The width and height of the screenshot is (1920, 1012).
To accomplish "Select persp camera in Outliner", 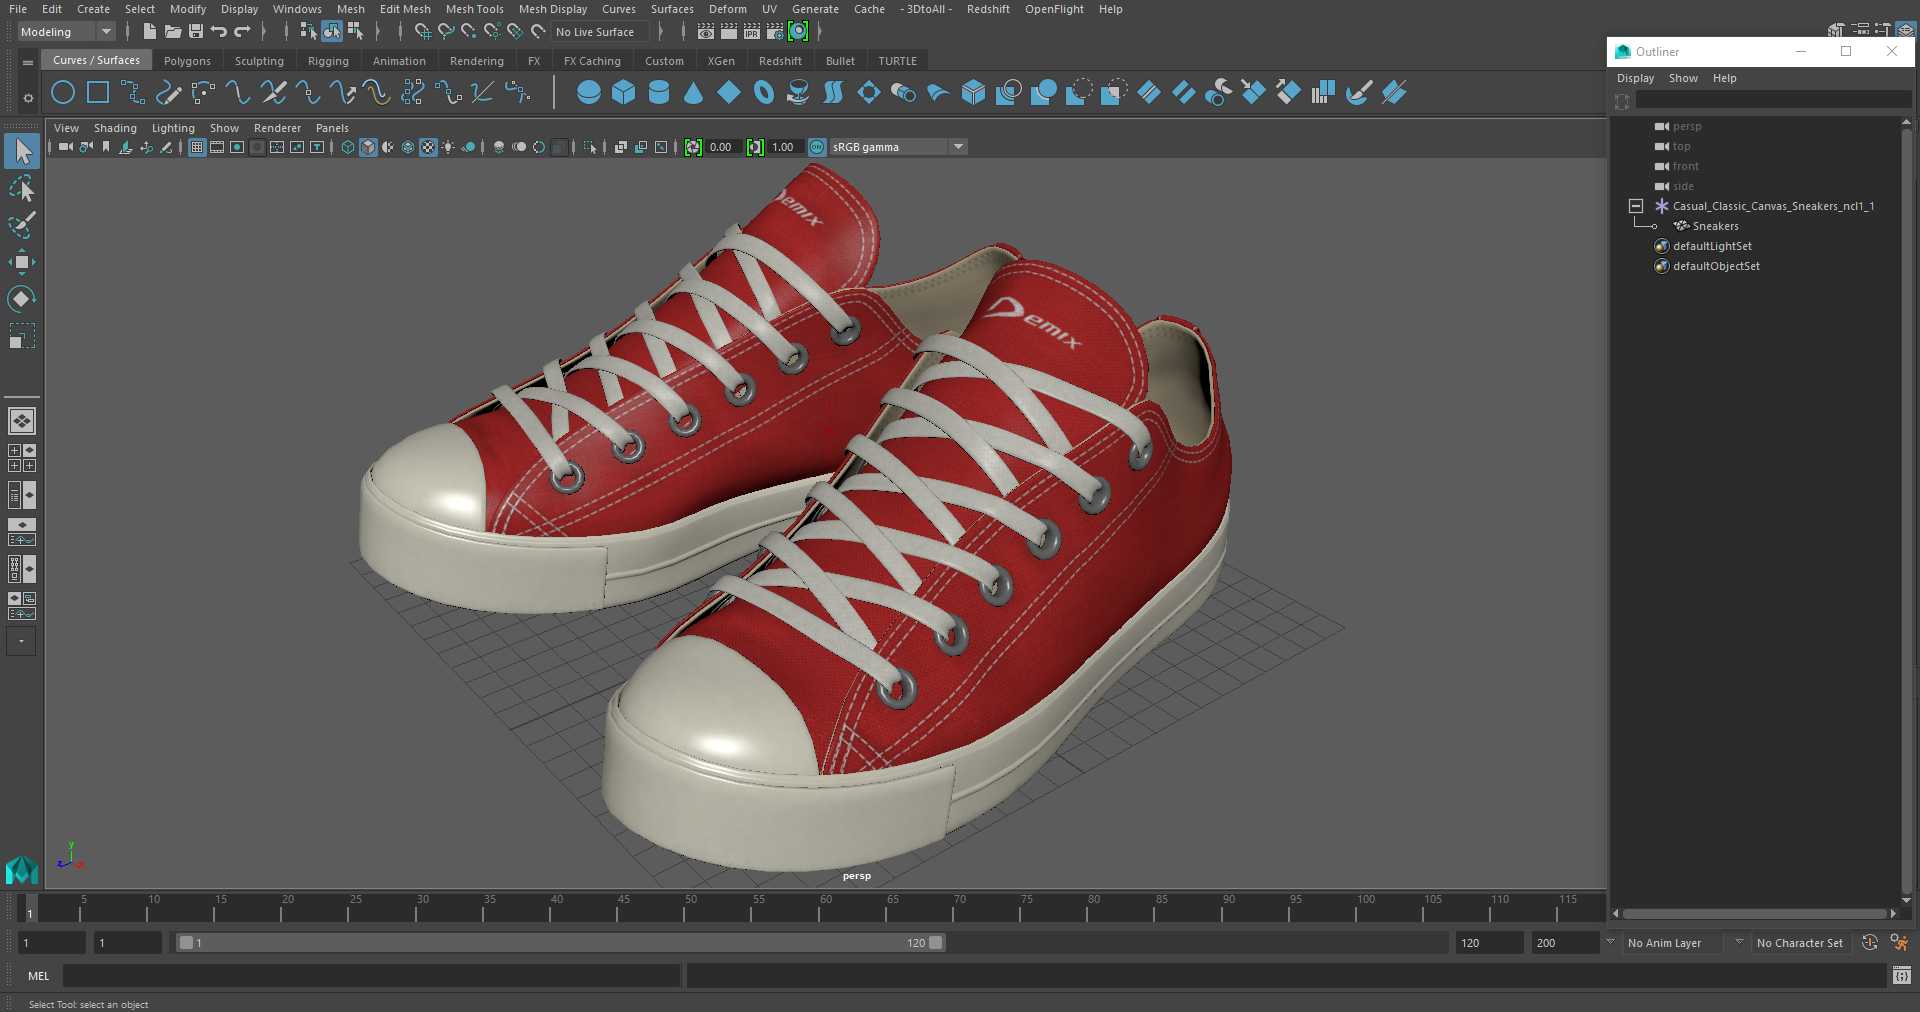I will [1686, 126].
